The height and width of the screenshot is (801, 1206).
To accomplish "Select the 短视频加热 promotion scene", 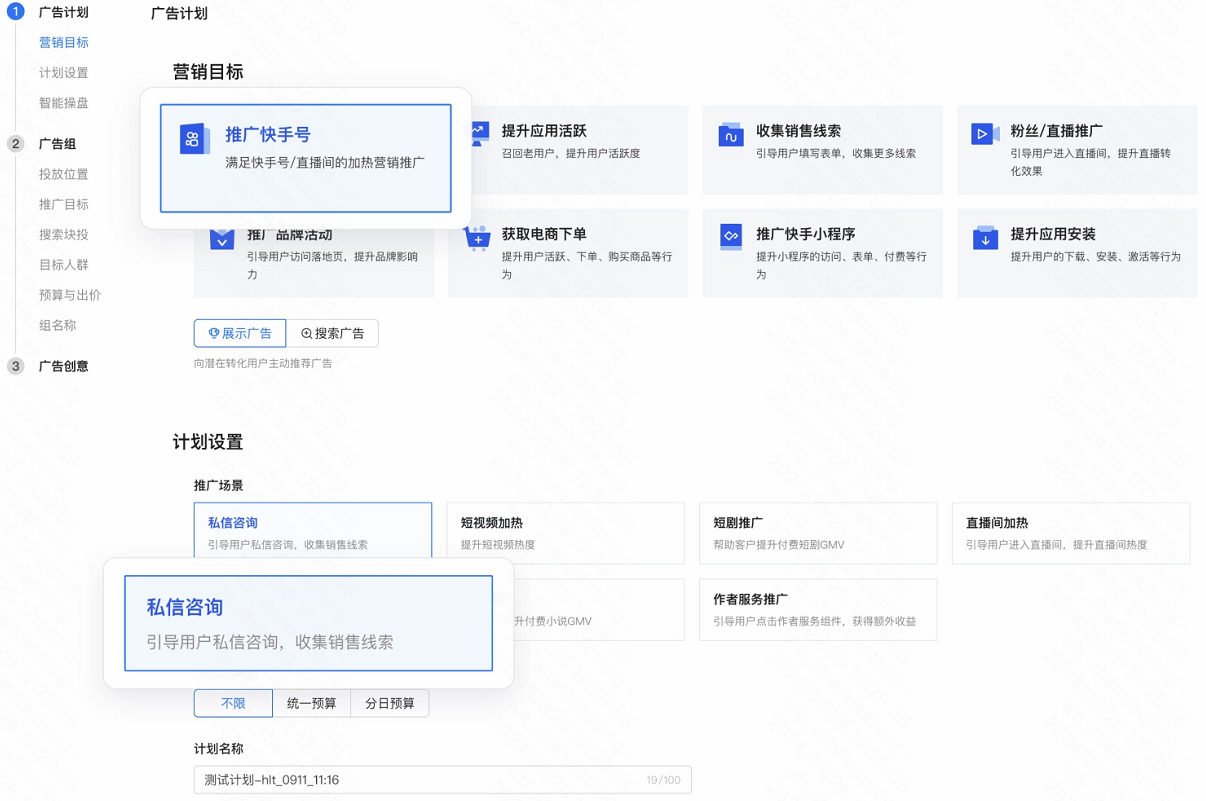I will [565, 533].
